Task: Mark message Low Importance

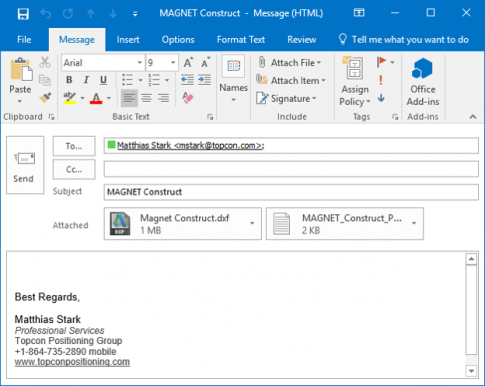Action: [381, 98]
